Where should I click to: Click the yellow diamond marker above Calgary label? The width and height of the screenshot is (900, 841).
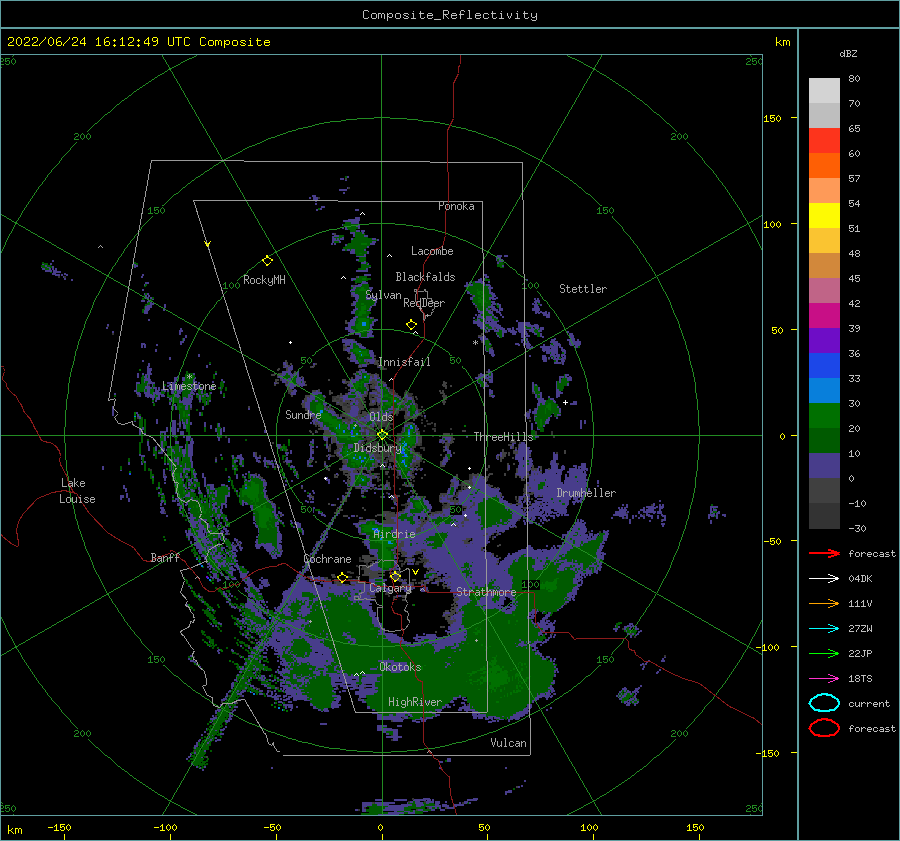395,576
